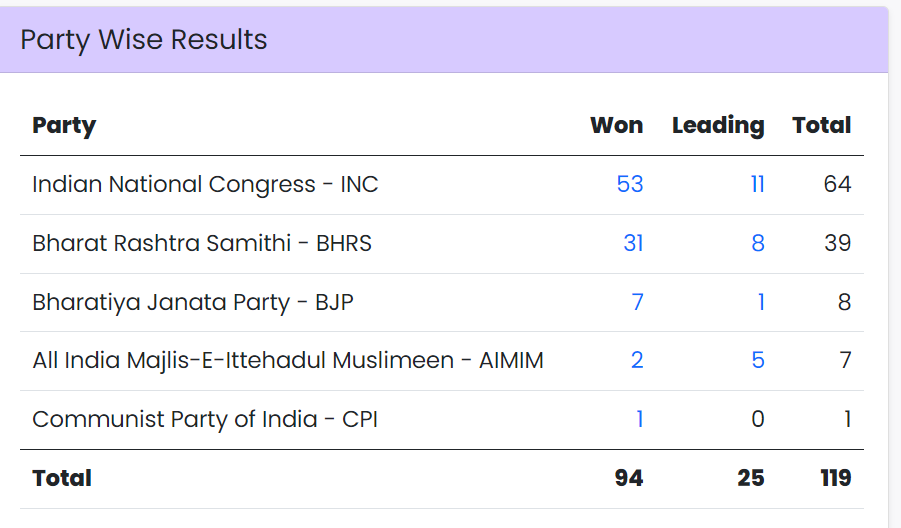Open BHRS leading count 8 link
The height and width of the screenshot is (528, 901).
coord(758,243)
